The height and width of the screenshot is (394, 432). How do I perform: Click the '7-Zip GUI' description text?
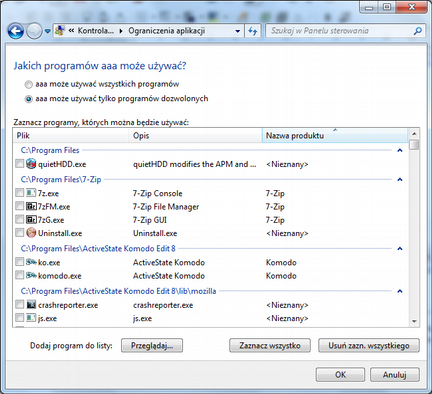coord(150,220)
